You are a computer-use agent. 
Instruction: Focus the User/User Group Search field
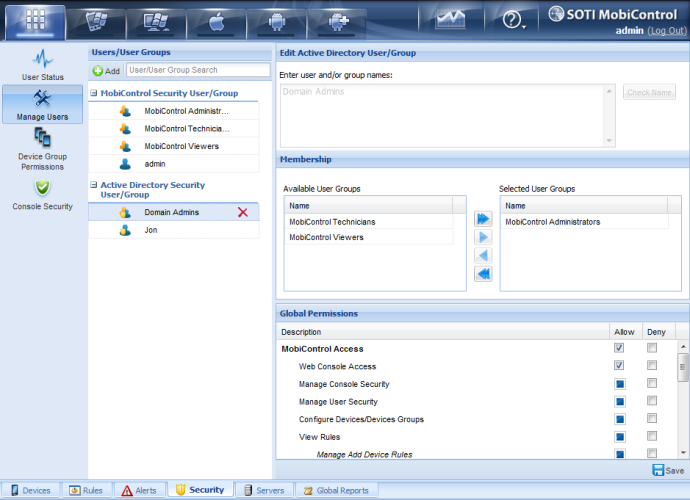pyautogui.click(x=198, y=70)
